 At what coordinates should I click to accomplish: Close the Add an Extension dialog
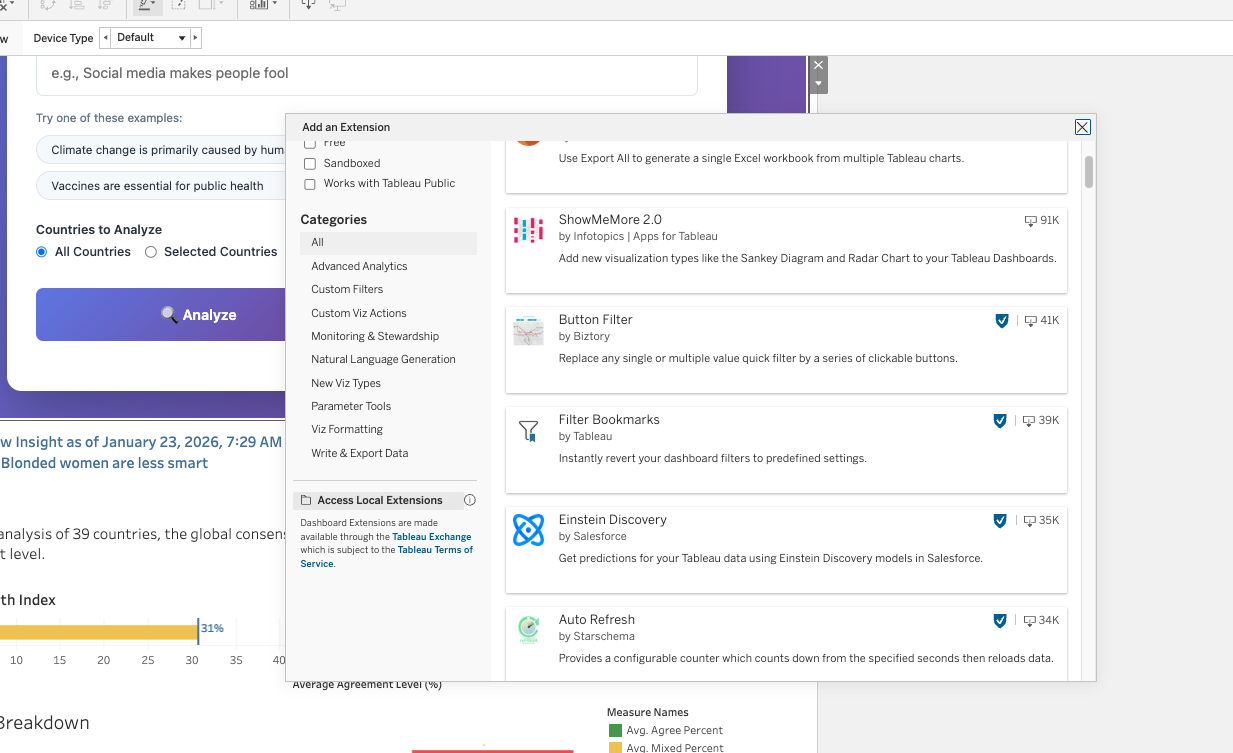click(1082, 127)
